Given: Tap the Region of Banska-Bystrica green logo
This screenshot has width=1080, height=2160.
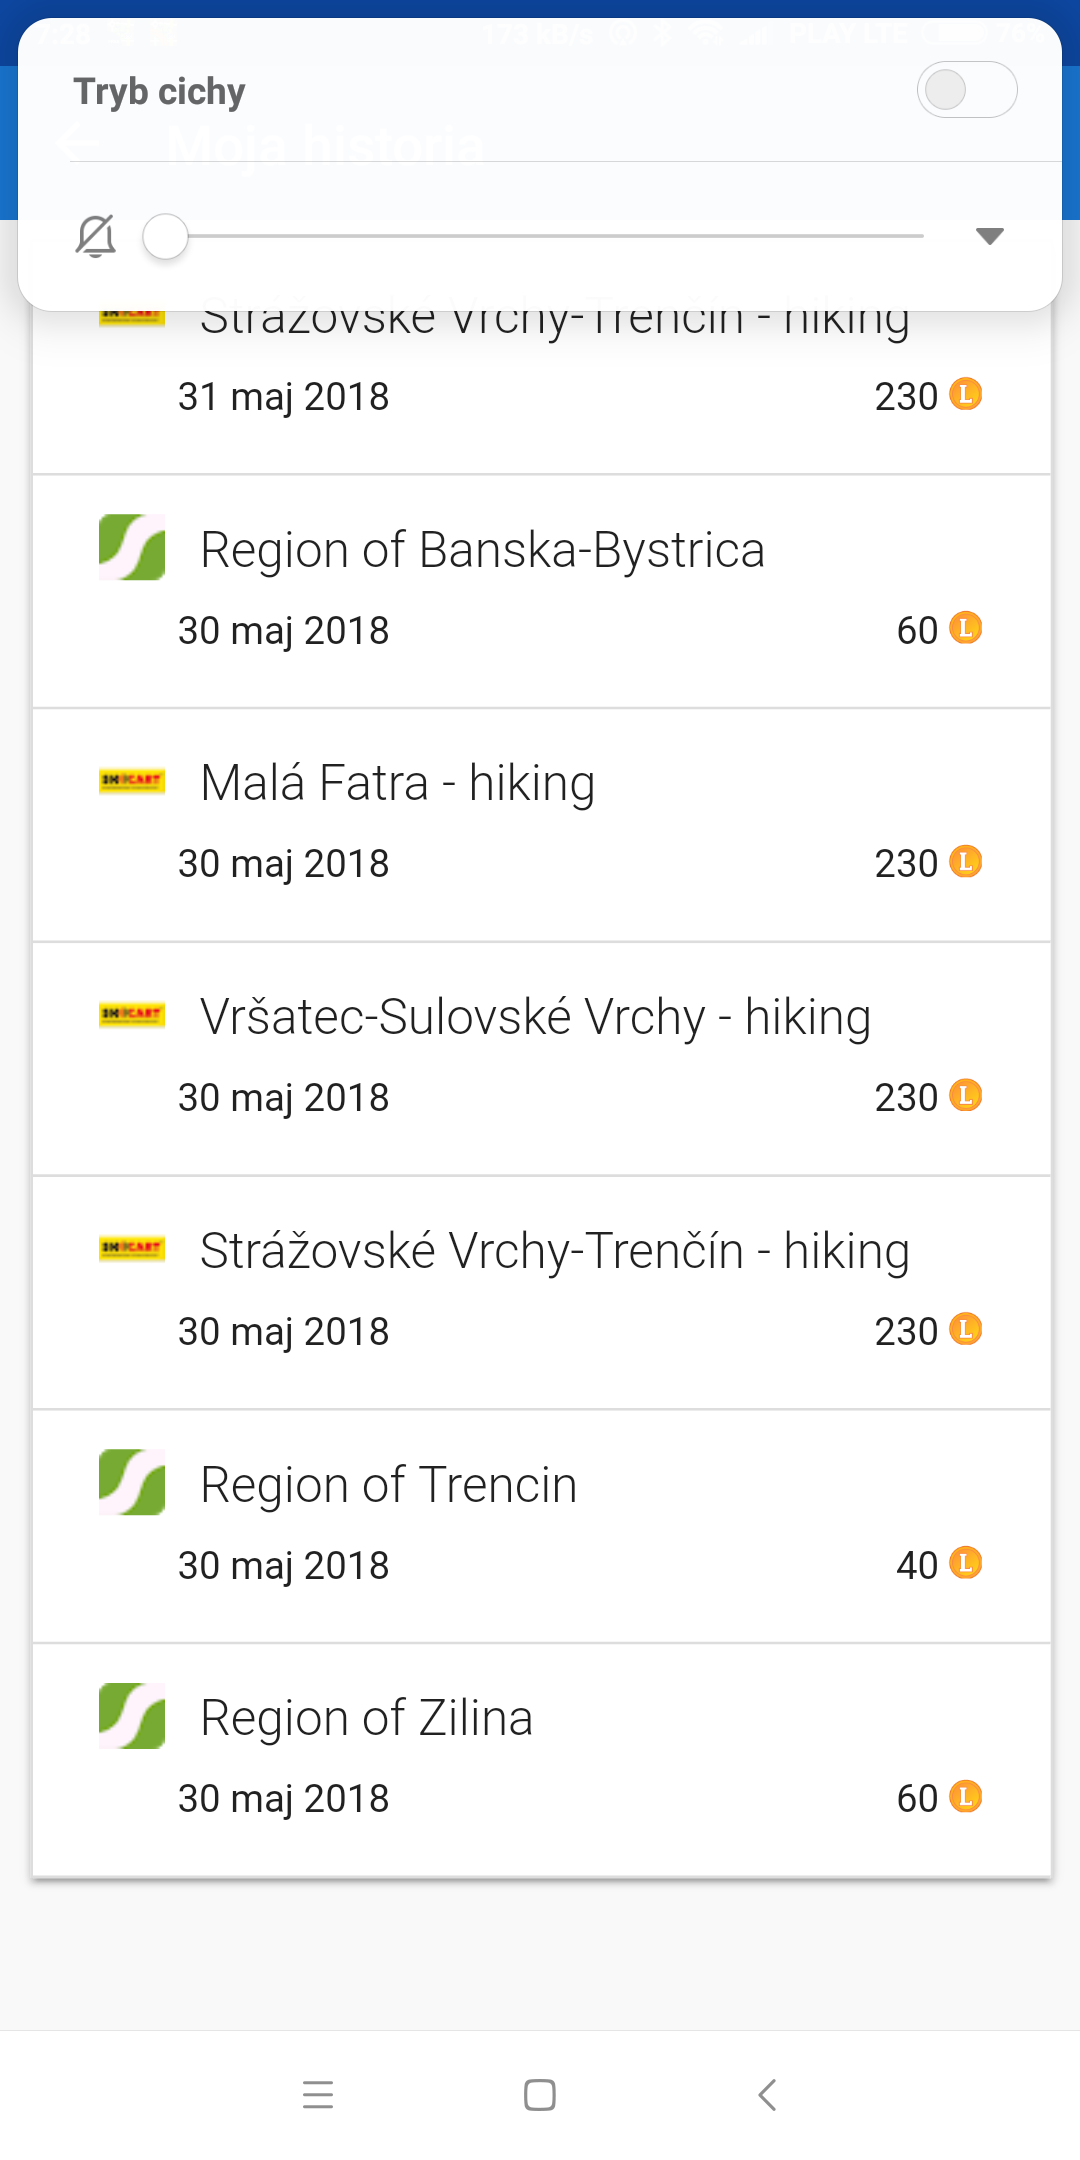Looking at the screenshot, I should pos(132,547).
